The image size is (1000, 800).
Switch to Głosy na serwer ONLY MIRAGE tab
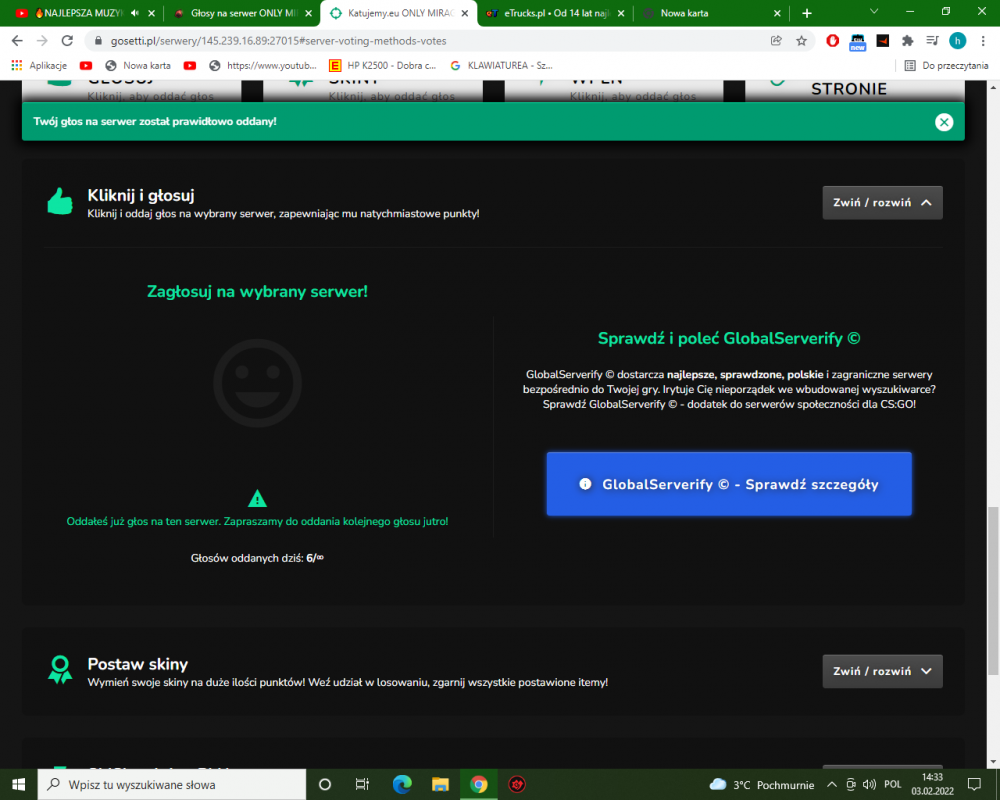243,13
